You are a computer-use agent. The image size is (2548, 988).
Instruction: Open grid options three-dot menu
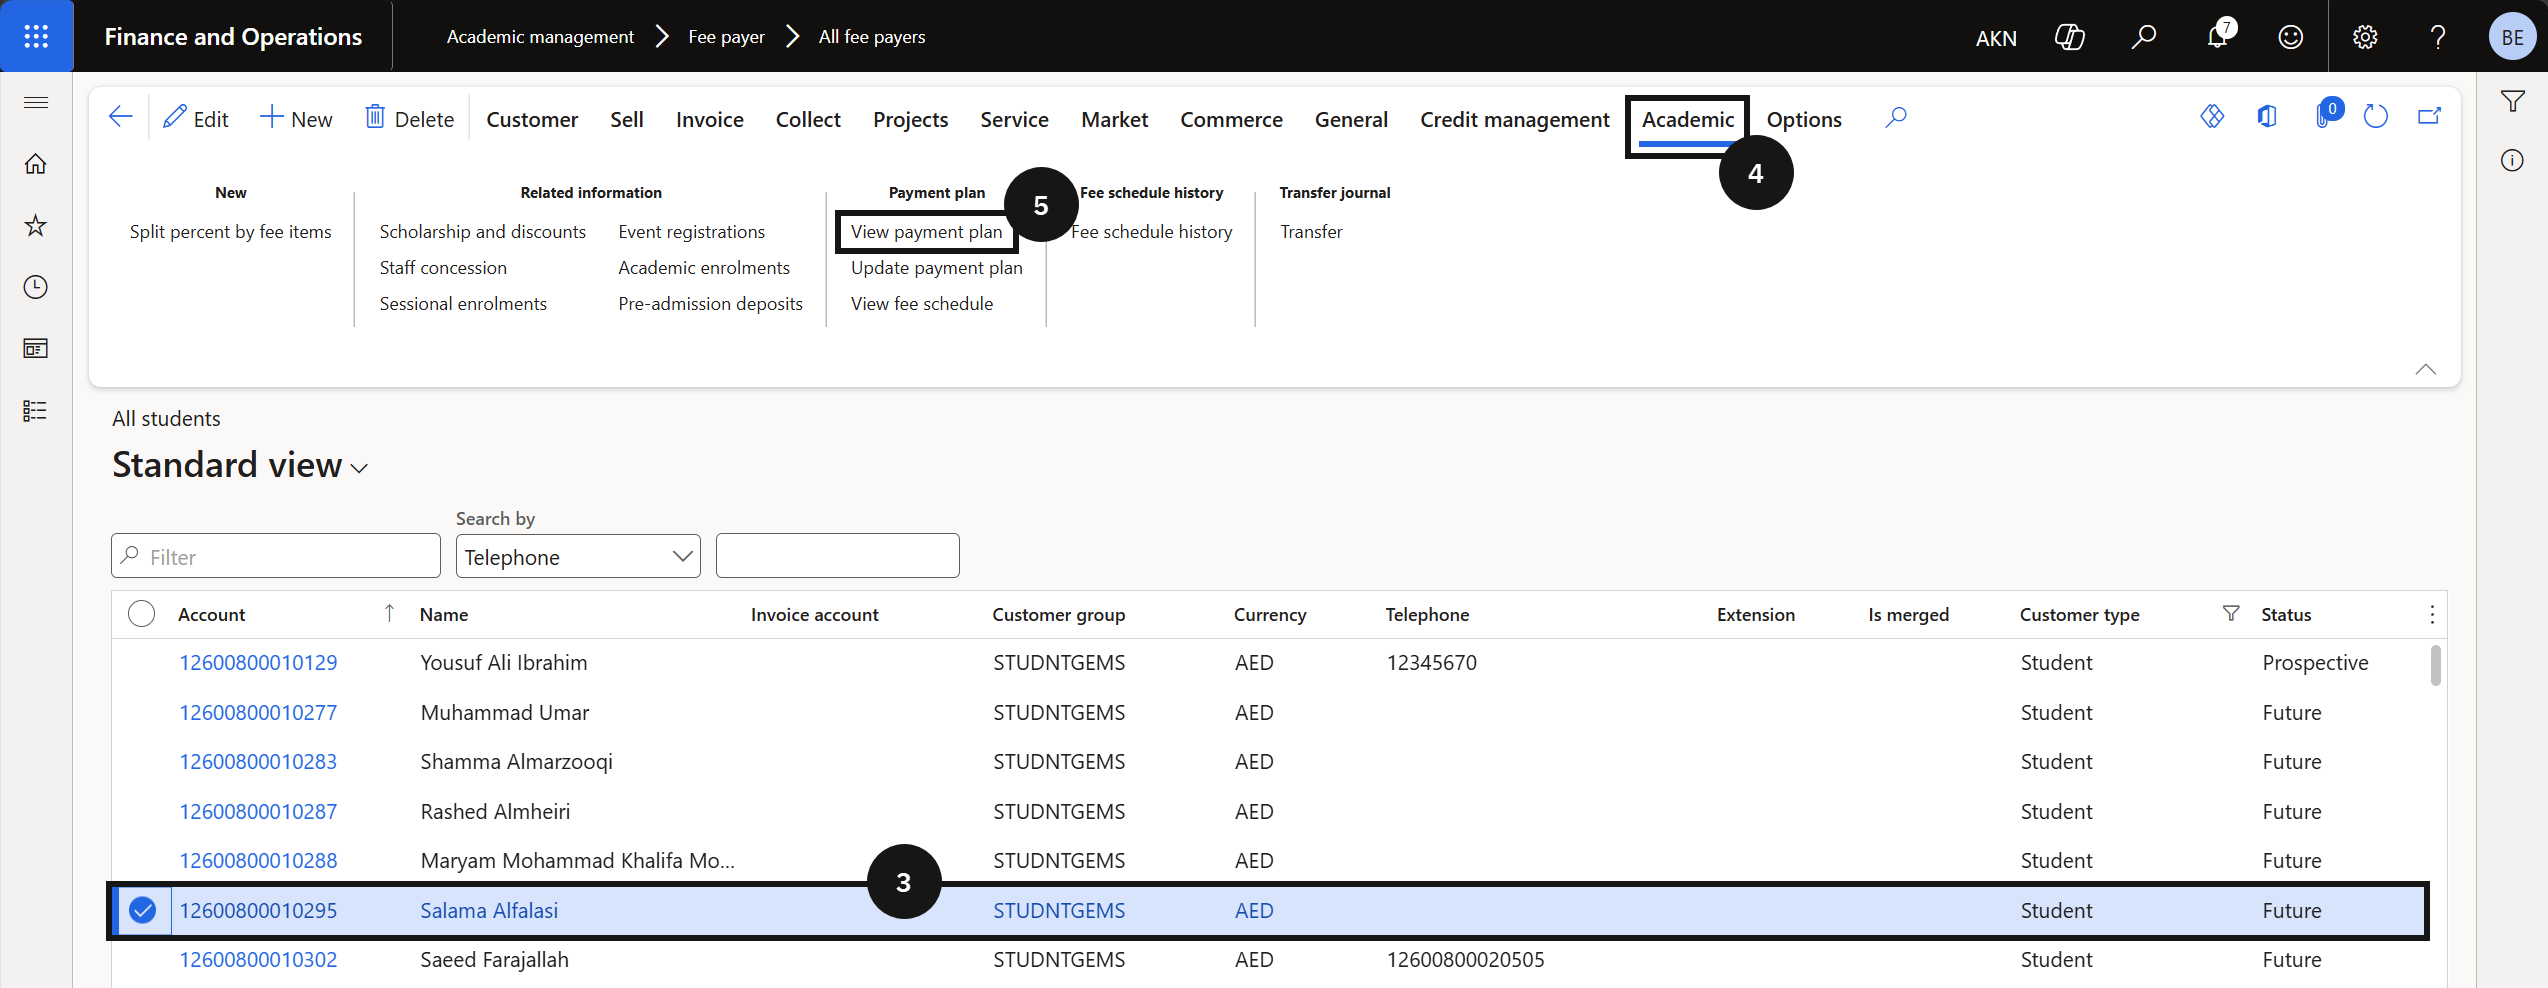(x=2432, y=614)
